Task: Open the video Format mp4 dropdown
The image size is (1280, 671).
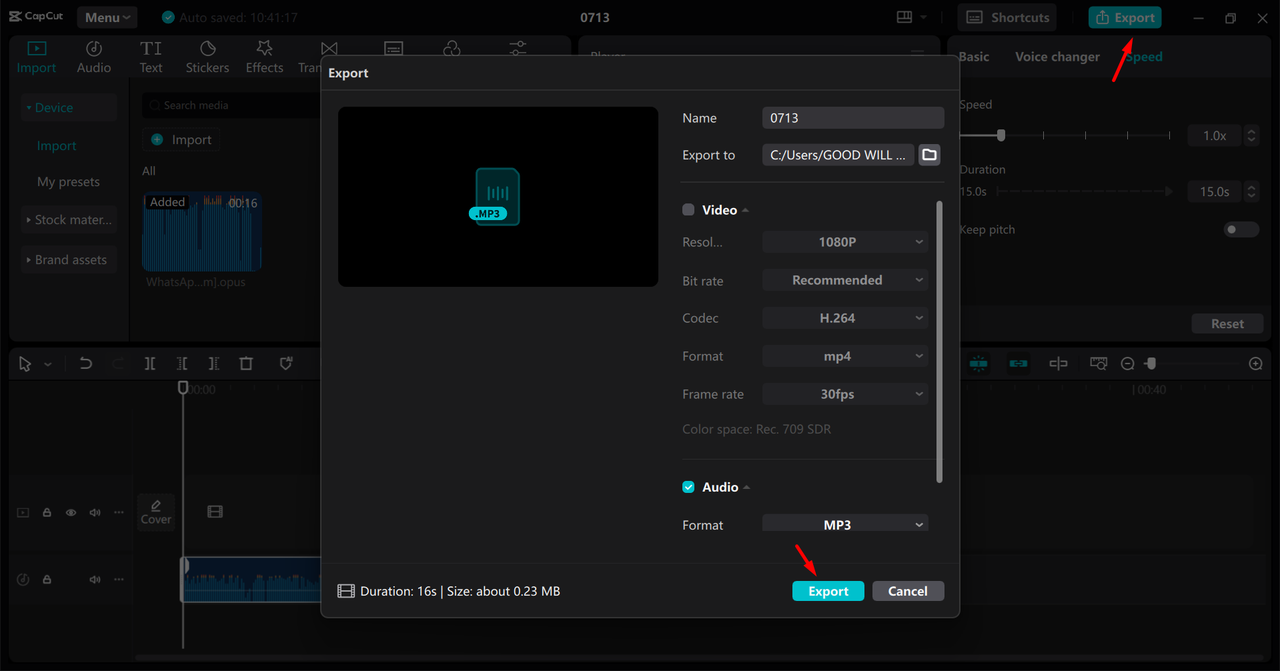Action: (845, 356)
